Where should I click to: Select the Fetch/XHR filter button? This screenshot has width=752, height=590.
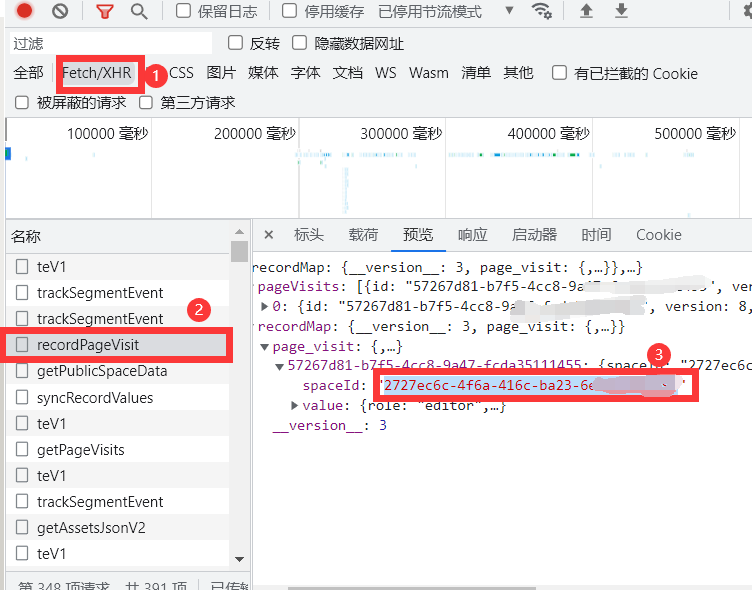point(96,73)
